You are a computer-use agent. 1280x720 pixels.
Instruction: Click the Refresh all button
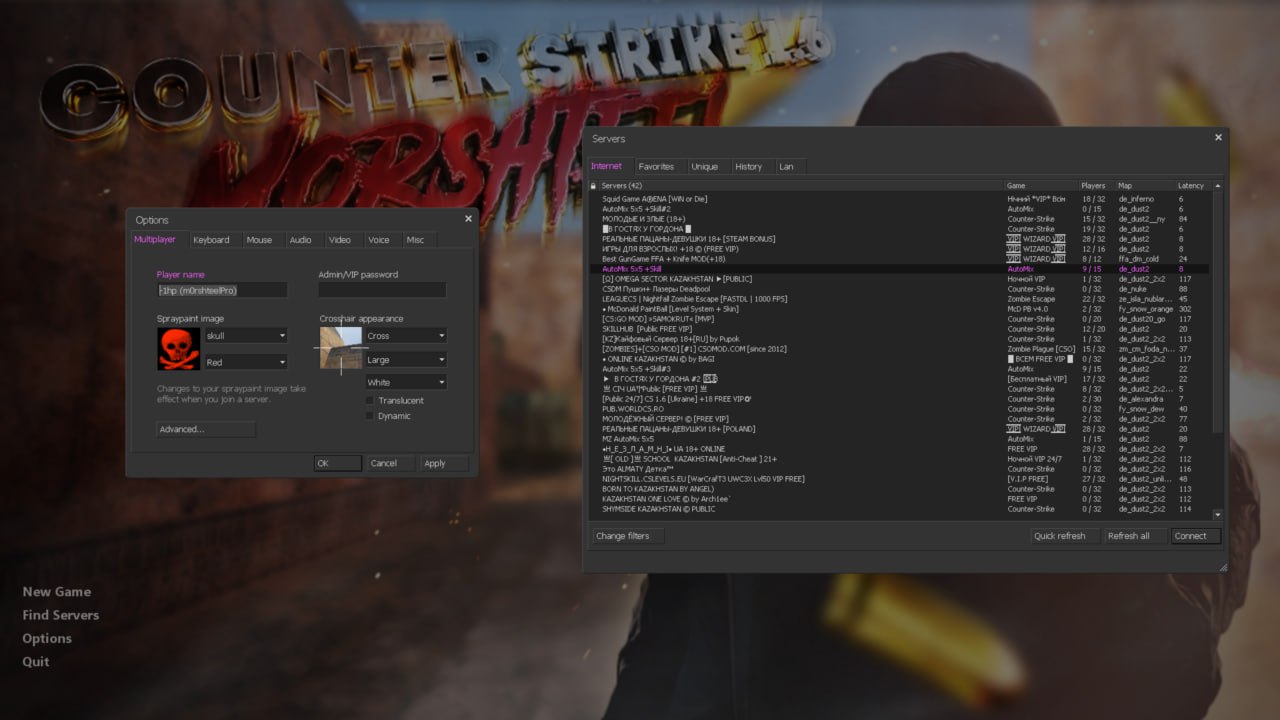point(1128,536)
